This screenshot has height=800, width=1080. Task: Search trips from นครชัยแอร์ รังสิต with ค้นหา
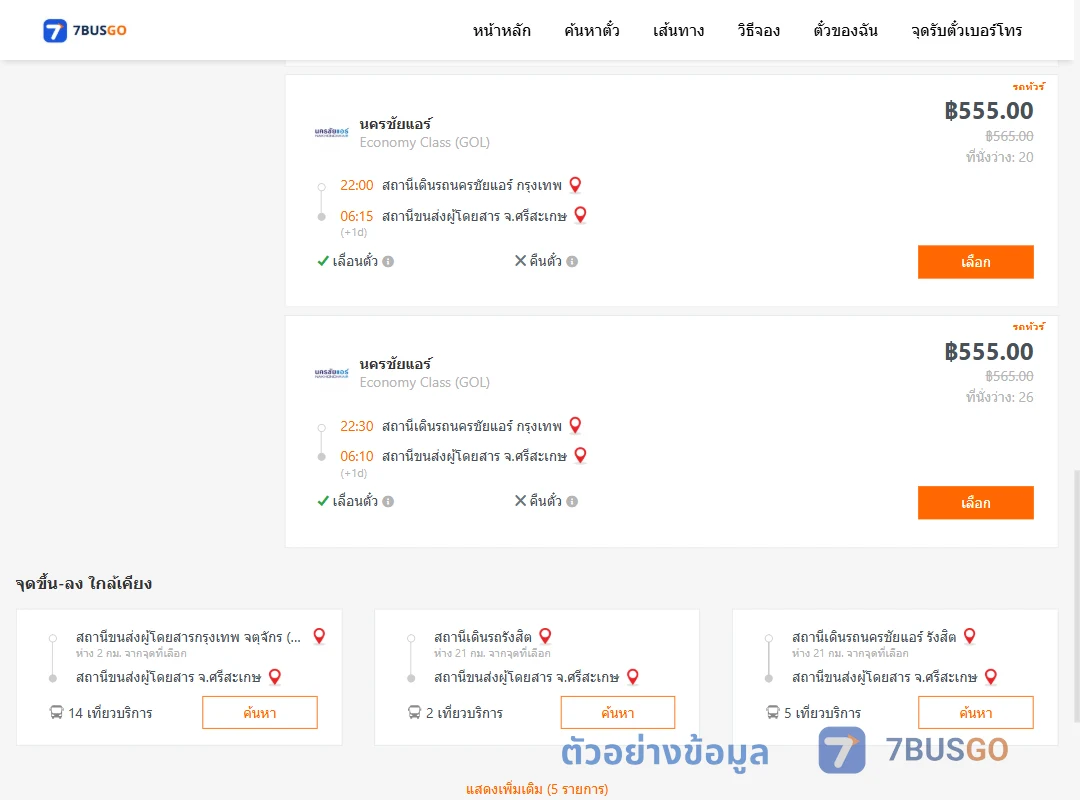click(975, 712)
